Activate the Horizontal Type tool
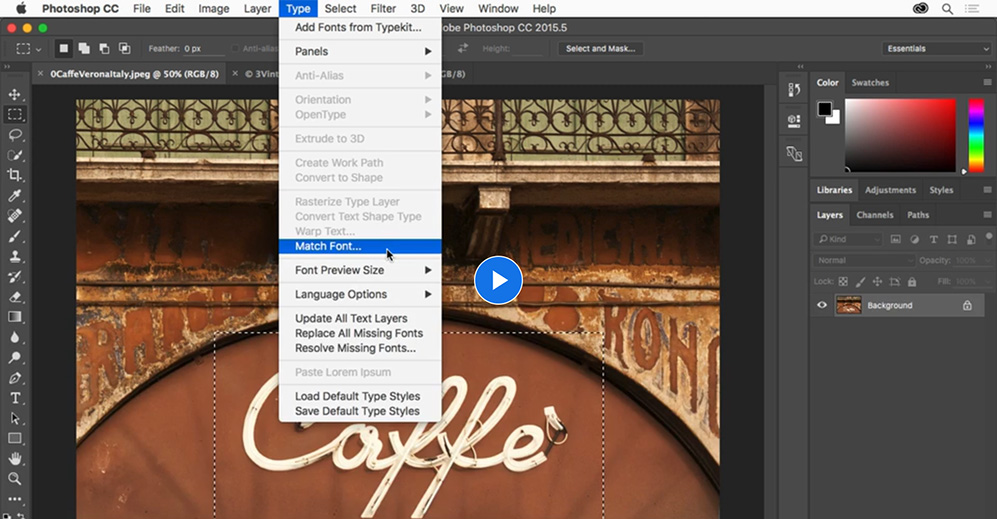This screenshot has height=519, width=997. 15,398
